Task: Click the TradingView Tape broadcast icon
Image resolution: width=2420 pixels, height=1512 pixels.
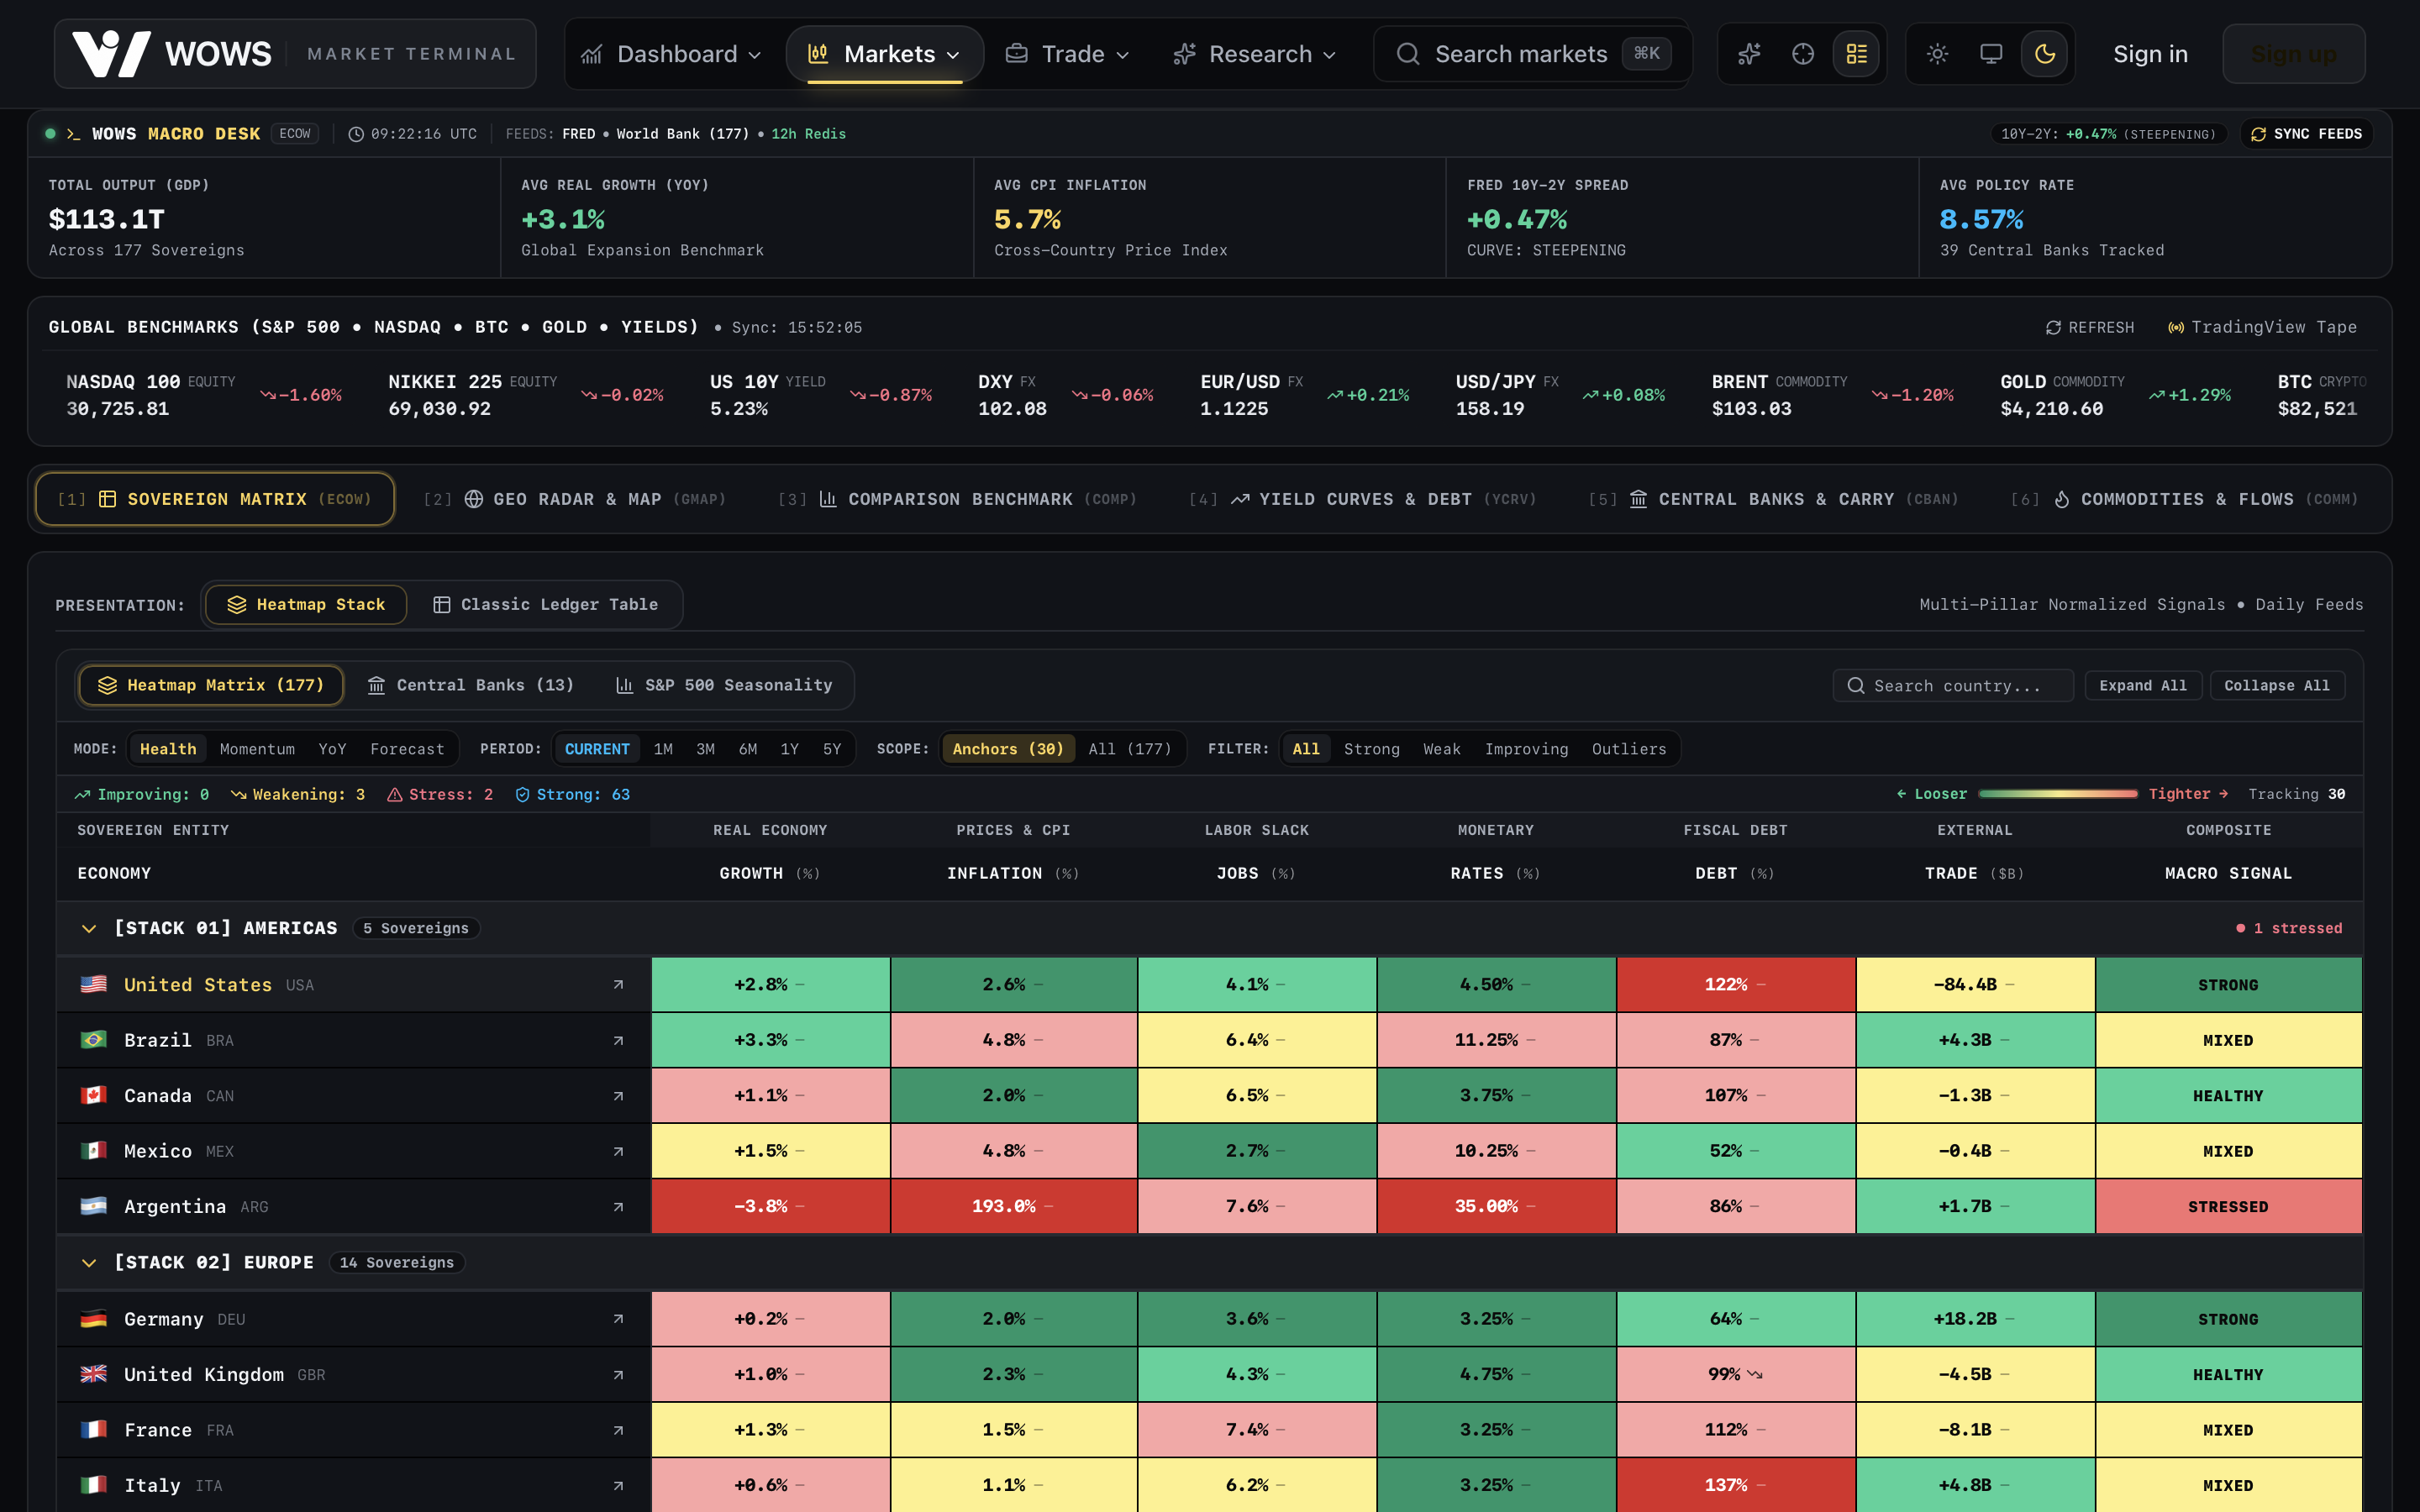Action: coord(2176,328)
